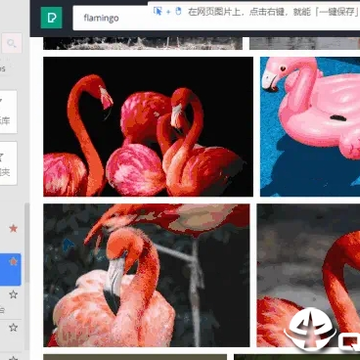This screenshot has width=360, height=360.
Task: Click the left sidebar vertical scrollbar
Action: 27,243
